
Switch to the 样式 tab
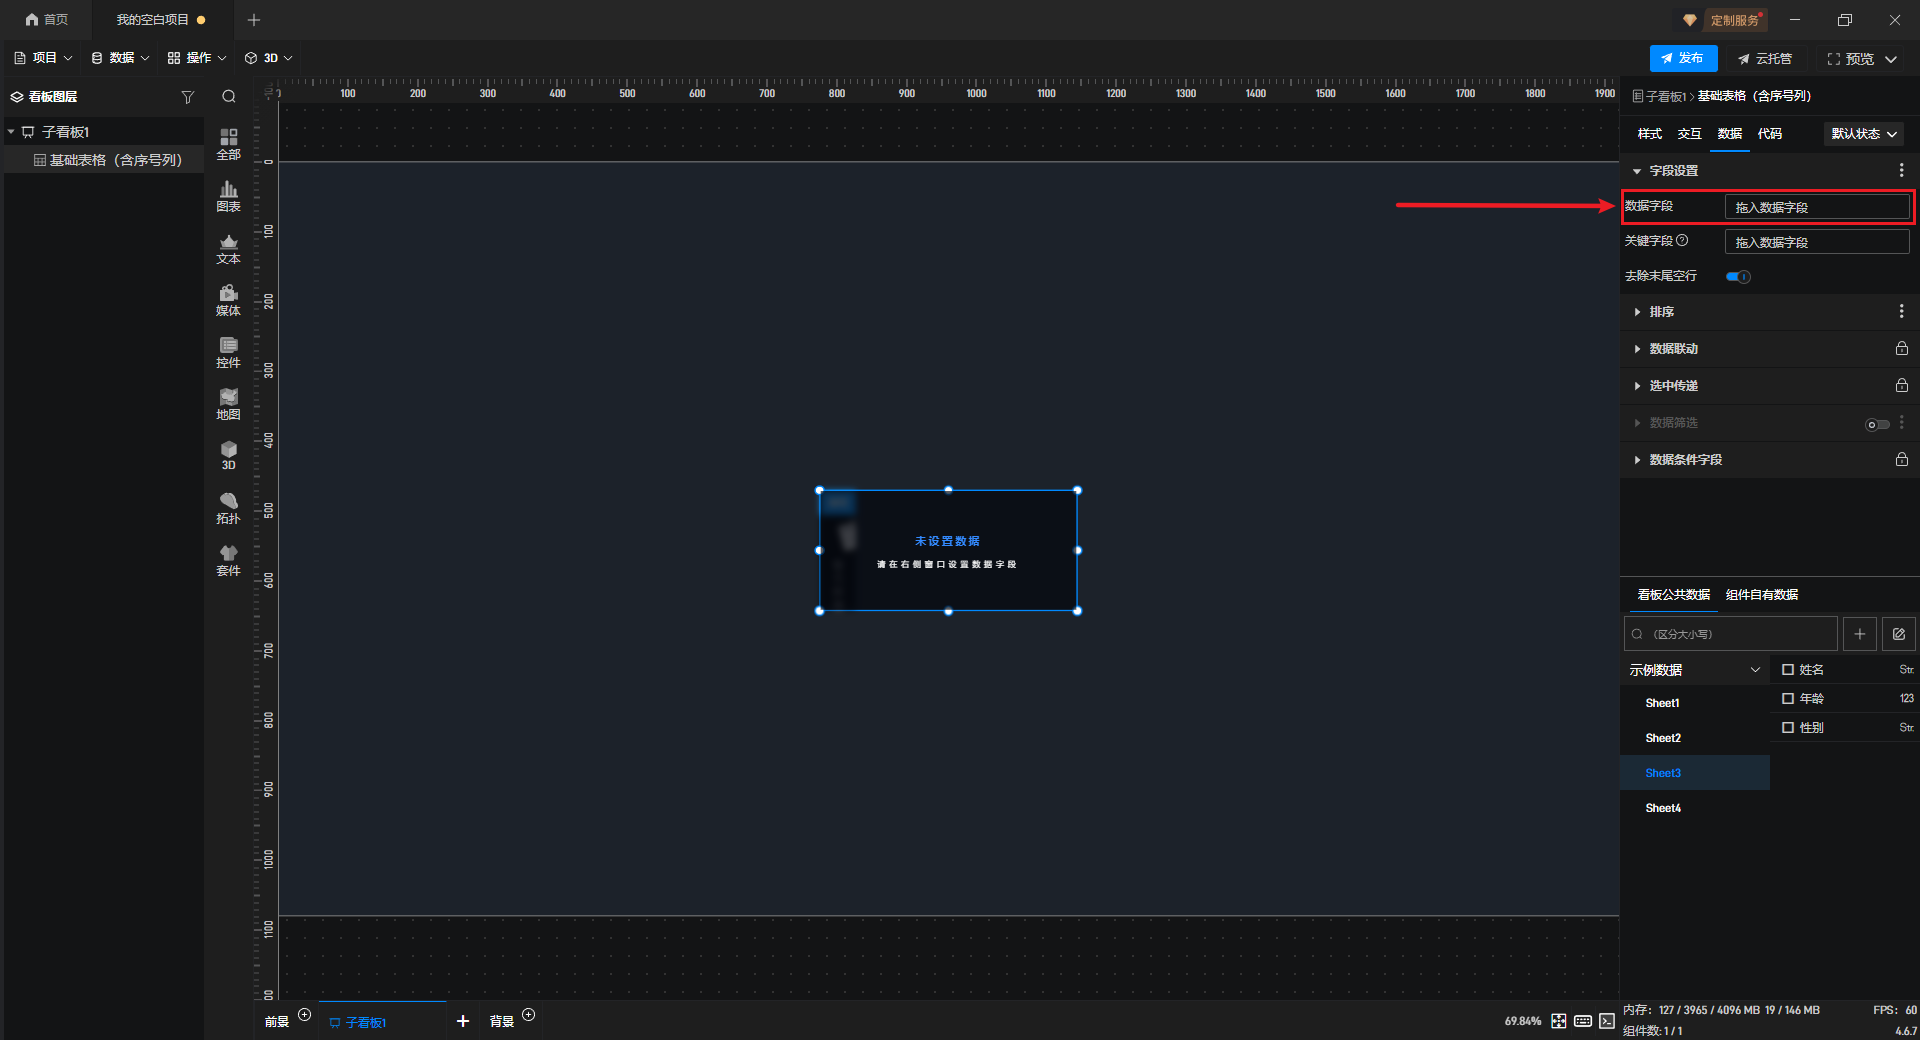click(x=1649, y=134)
